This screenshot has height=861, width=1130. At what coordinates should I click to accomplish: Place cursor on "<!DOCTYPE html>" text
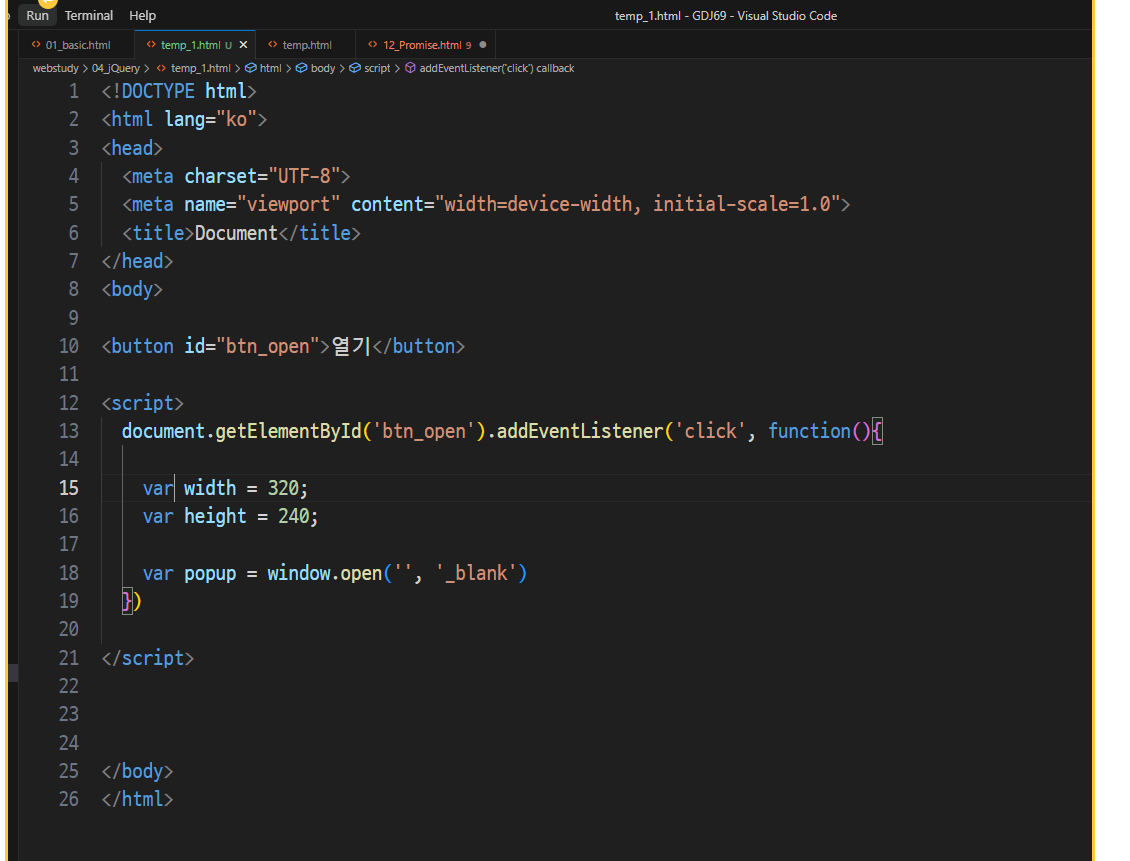[179, 92]
